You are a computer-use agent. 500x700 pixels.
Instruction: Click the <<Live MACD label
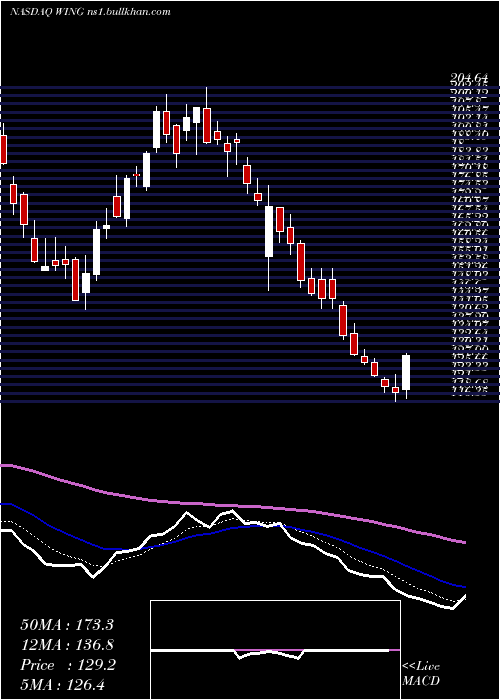tap(421, 674)
